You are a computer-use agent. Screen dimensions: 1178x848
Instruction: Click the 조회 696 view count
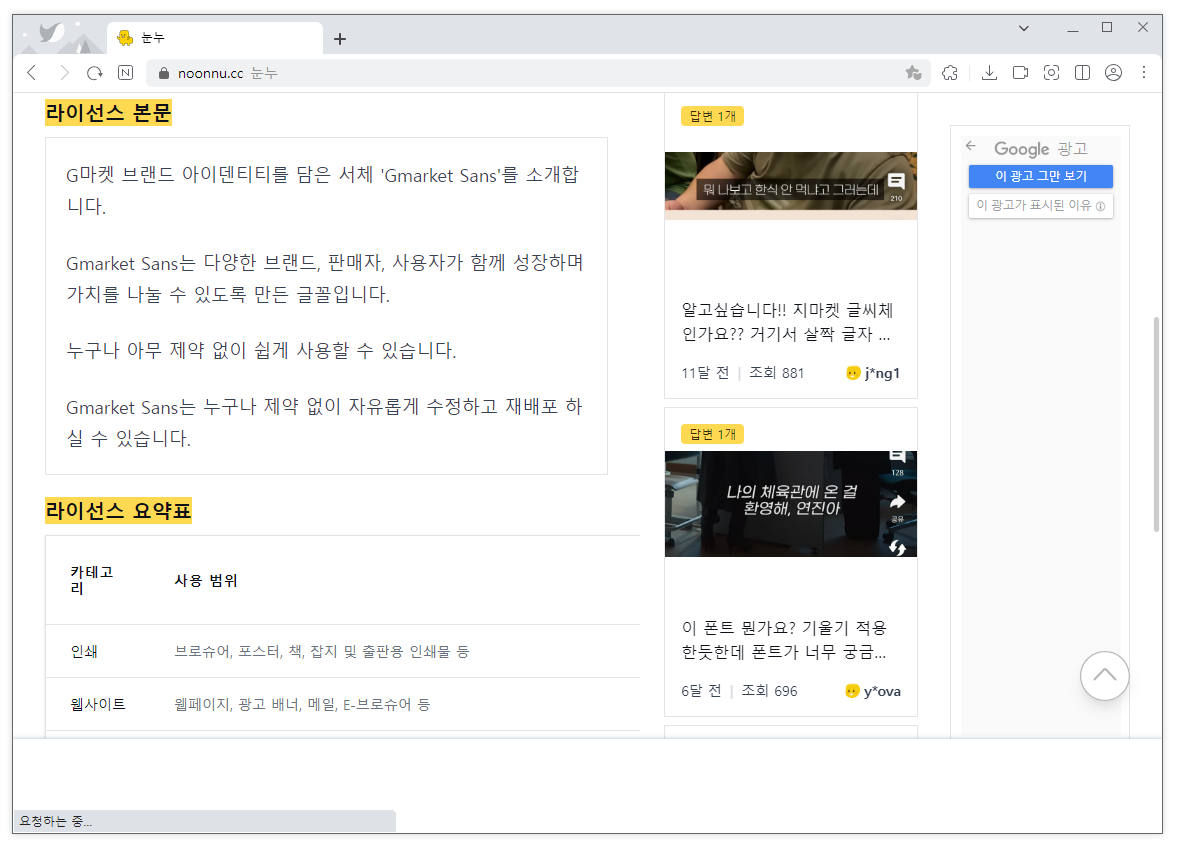click(769, 691)
